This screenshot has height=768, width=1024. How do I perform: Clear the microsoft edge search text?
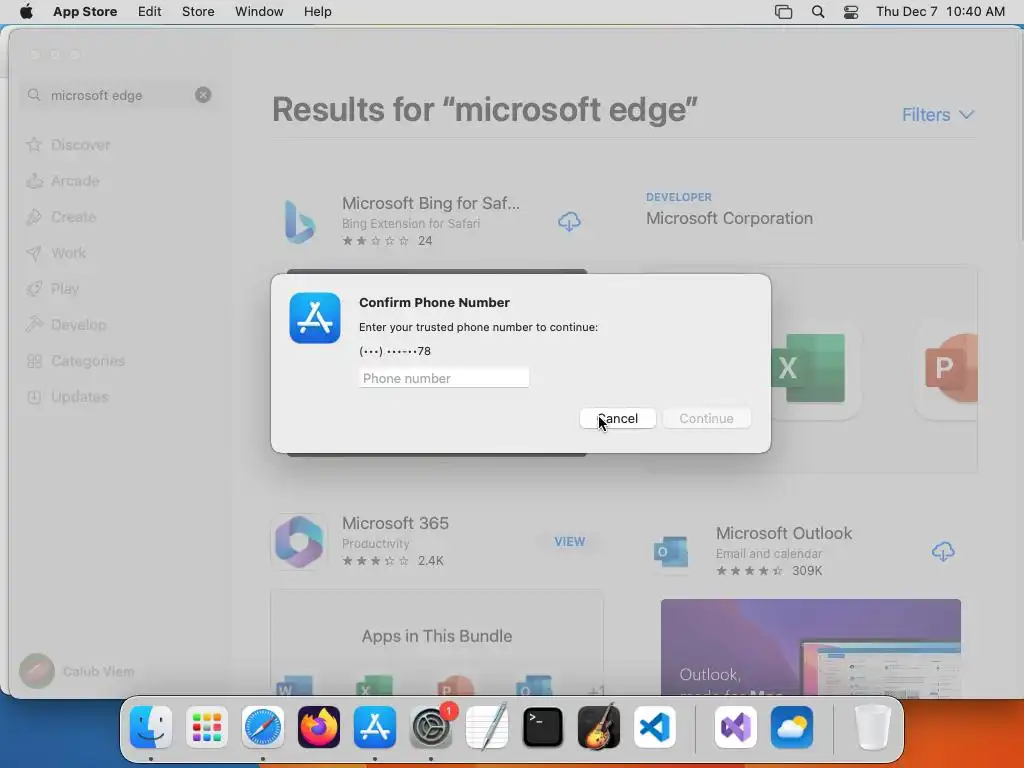point(203,95)
